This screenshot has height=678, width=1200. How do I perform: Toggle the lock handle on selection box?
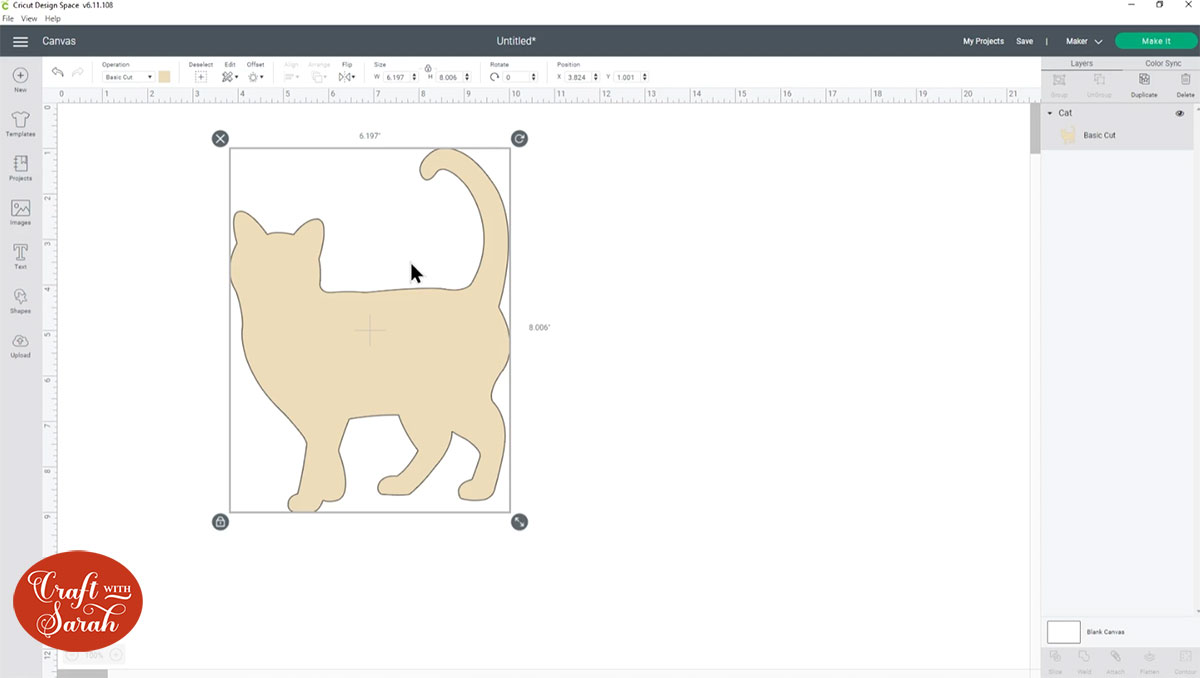[220, 522]
